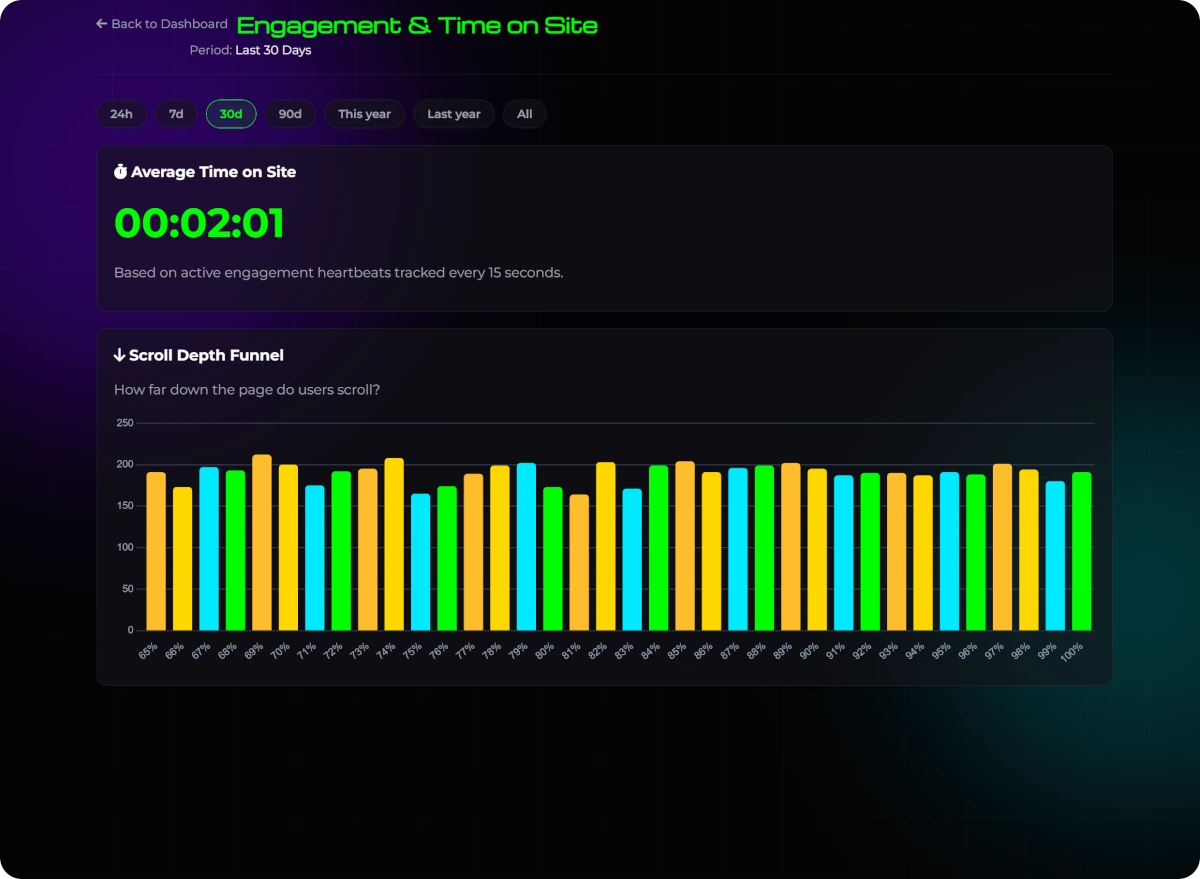Click the stopwatch icon beside Average Time on Site
The width and height of the screenshot is (1200, 879).
(121, 171)
